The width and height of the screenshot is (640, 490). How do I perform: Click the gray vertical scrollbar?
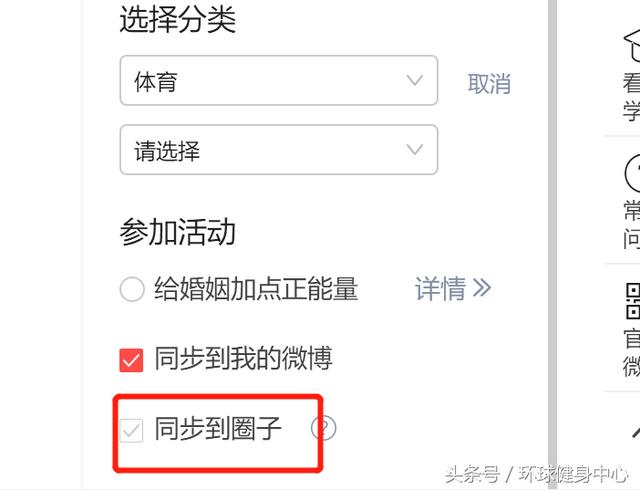[x=552, y=245]
